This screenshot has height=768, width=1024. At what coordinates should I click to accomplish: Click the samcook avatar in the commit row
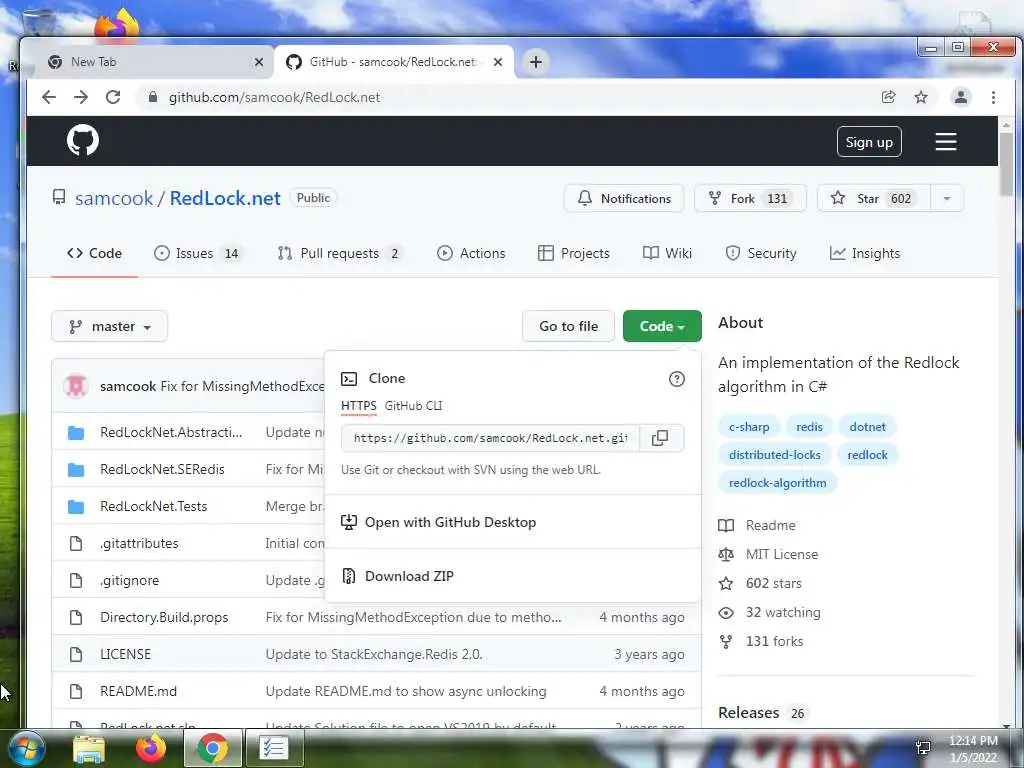[76, 386]
